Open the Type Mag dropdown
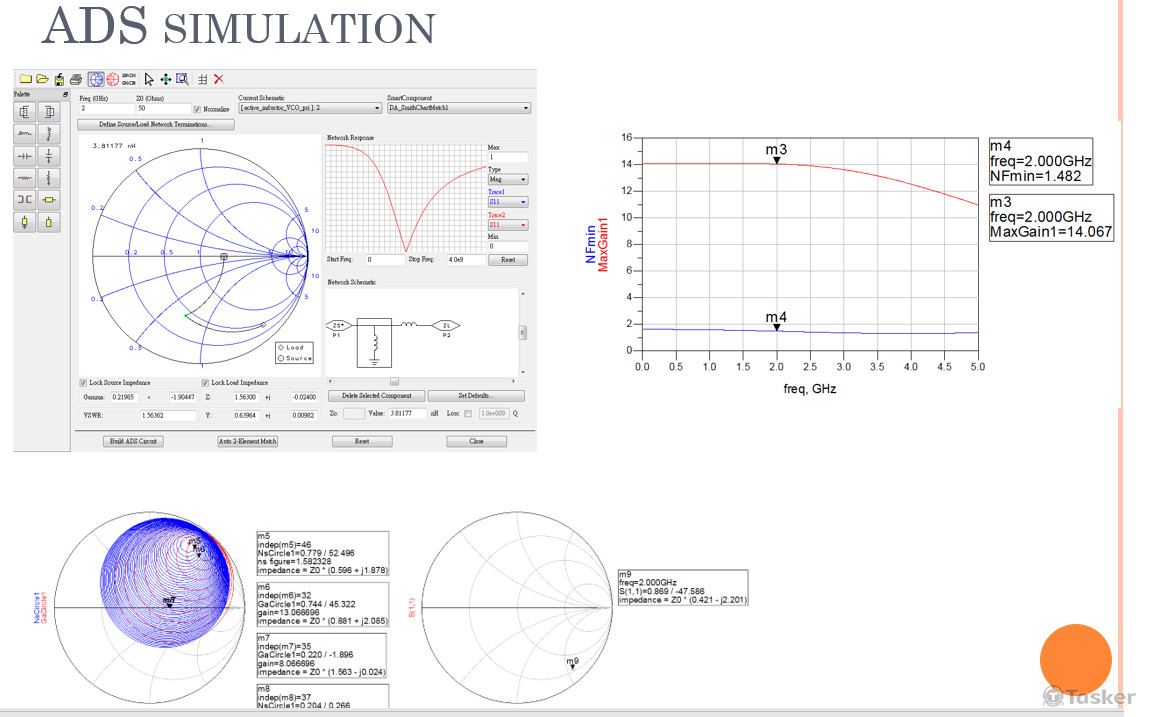 click(x=507, y=180)
